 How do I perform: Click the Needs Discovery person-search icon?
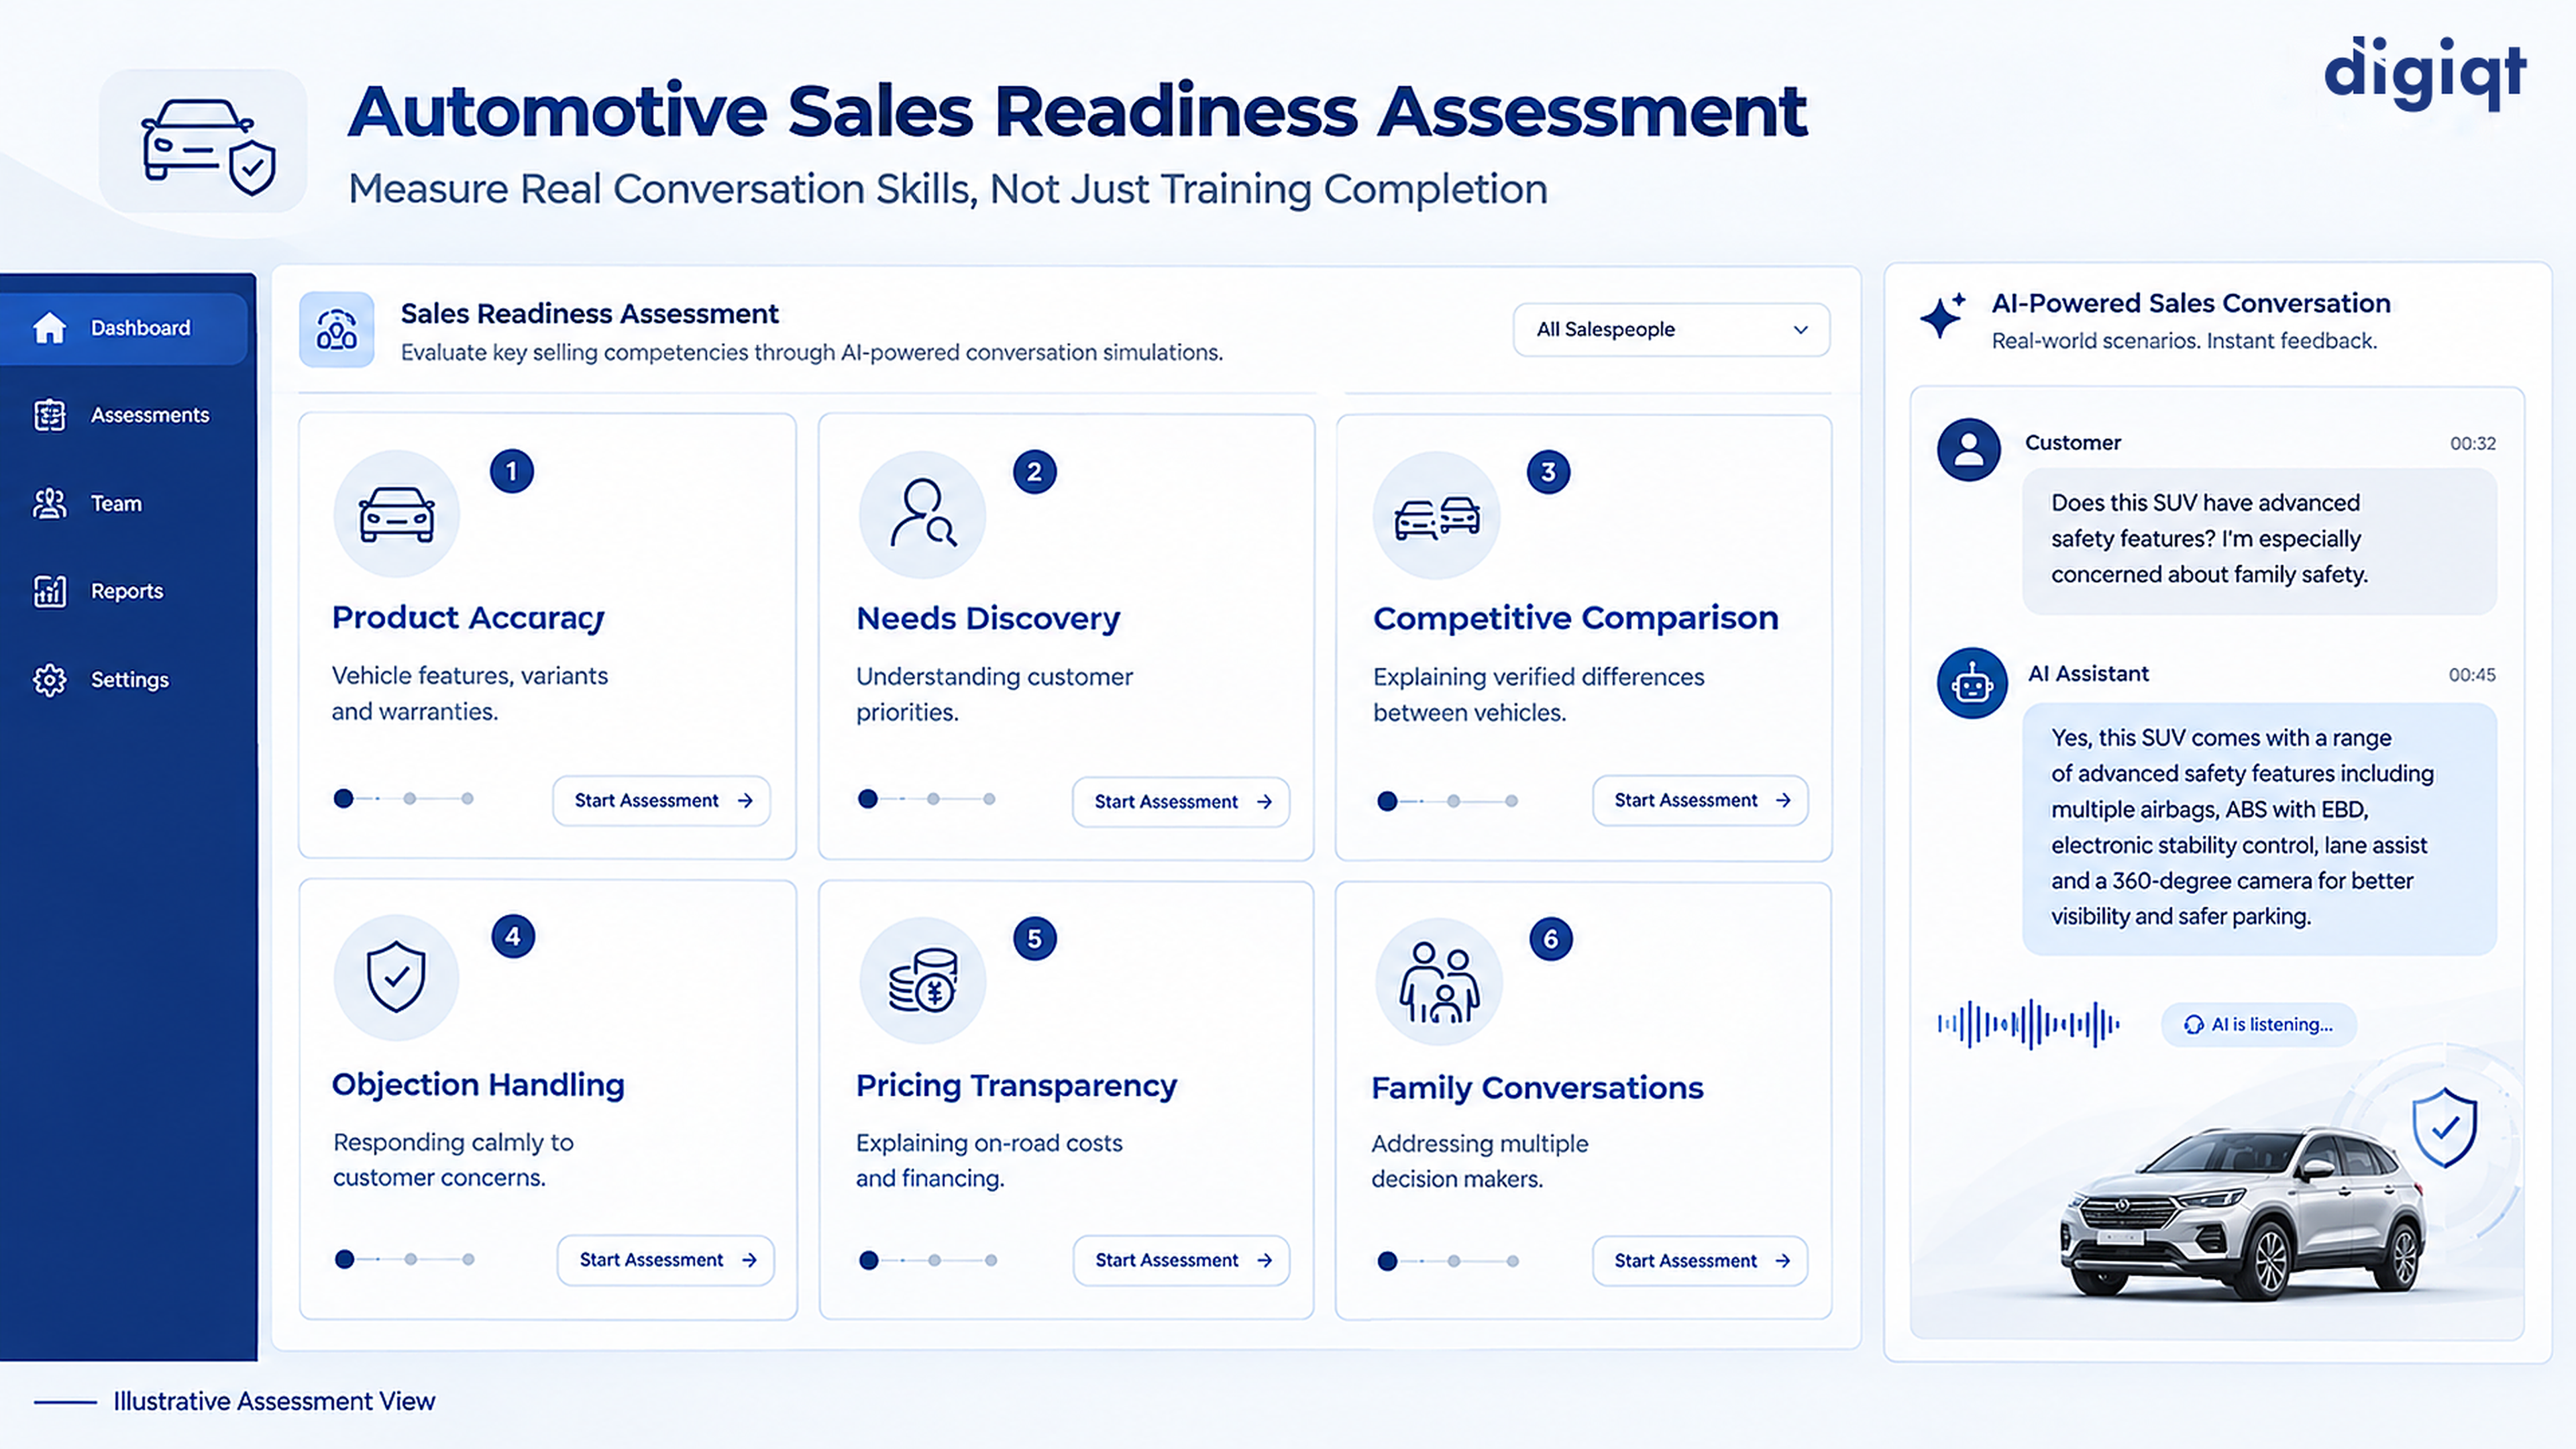922,515
